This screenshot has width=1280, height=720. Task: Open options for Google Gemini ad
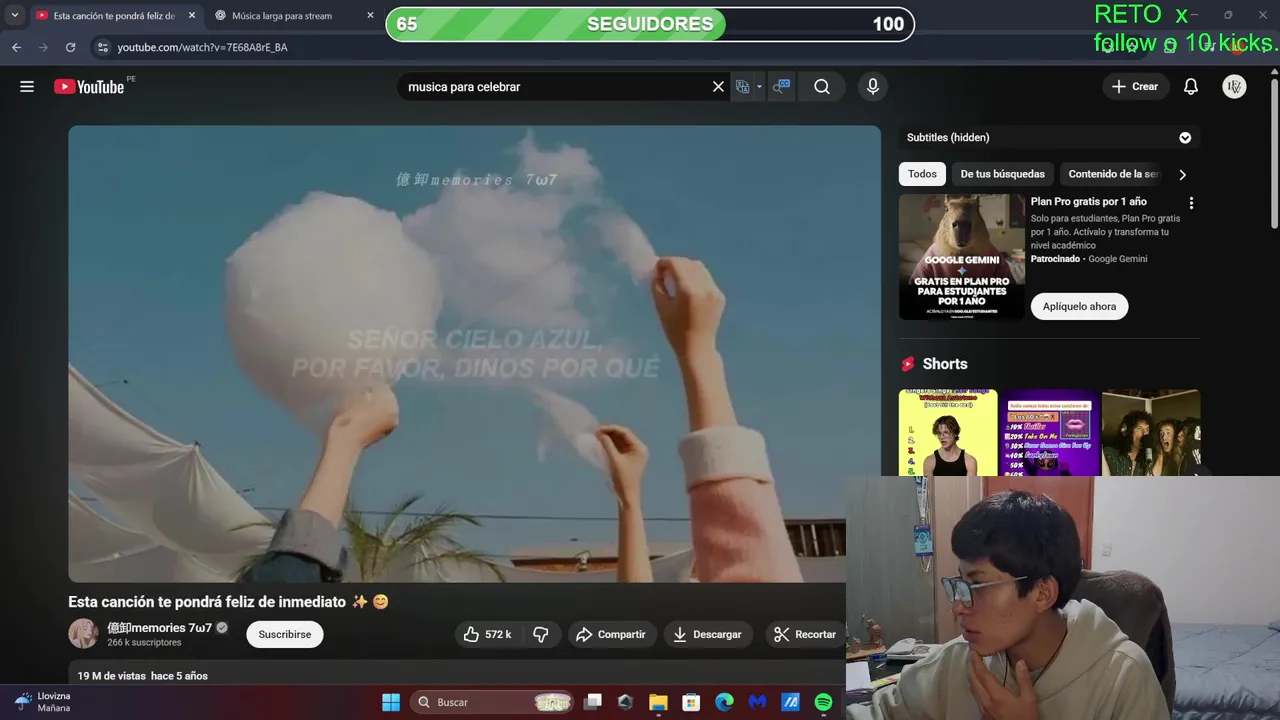(x=1191, y=203)
